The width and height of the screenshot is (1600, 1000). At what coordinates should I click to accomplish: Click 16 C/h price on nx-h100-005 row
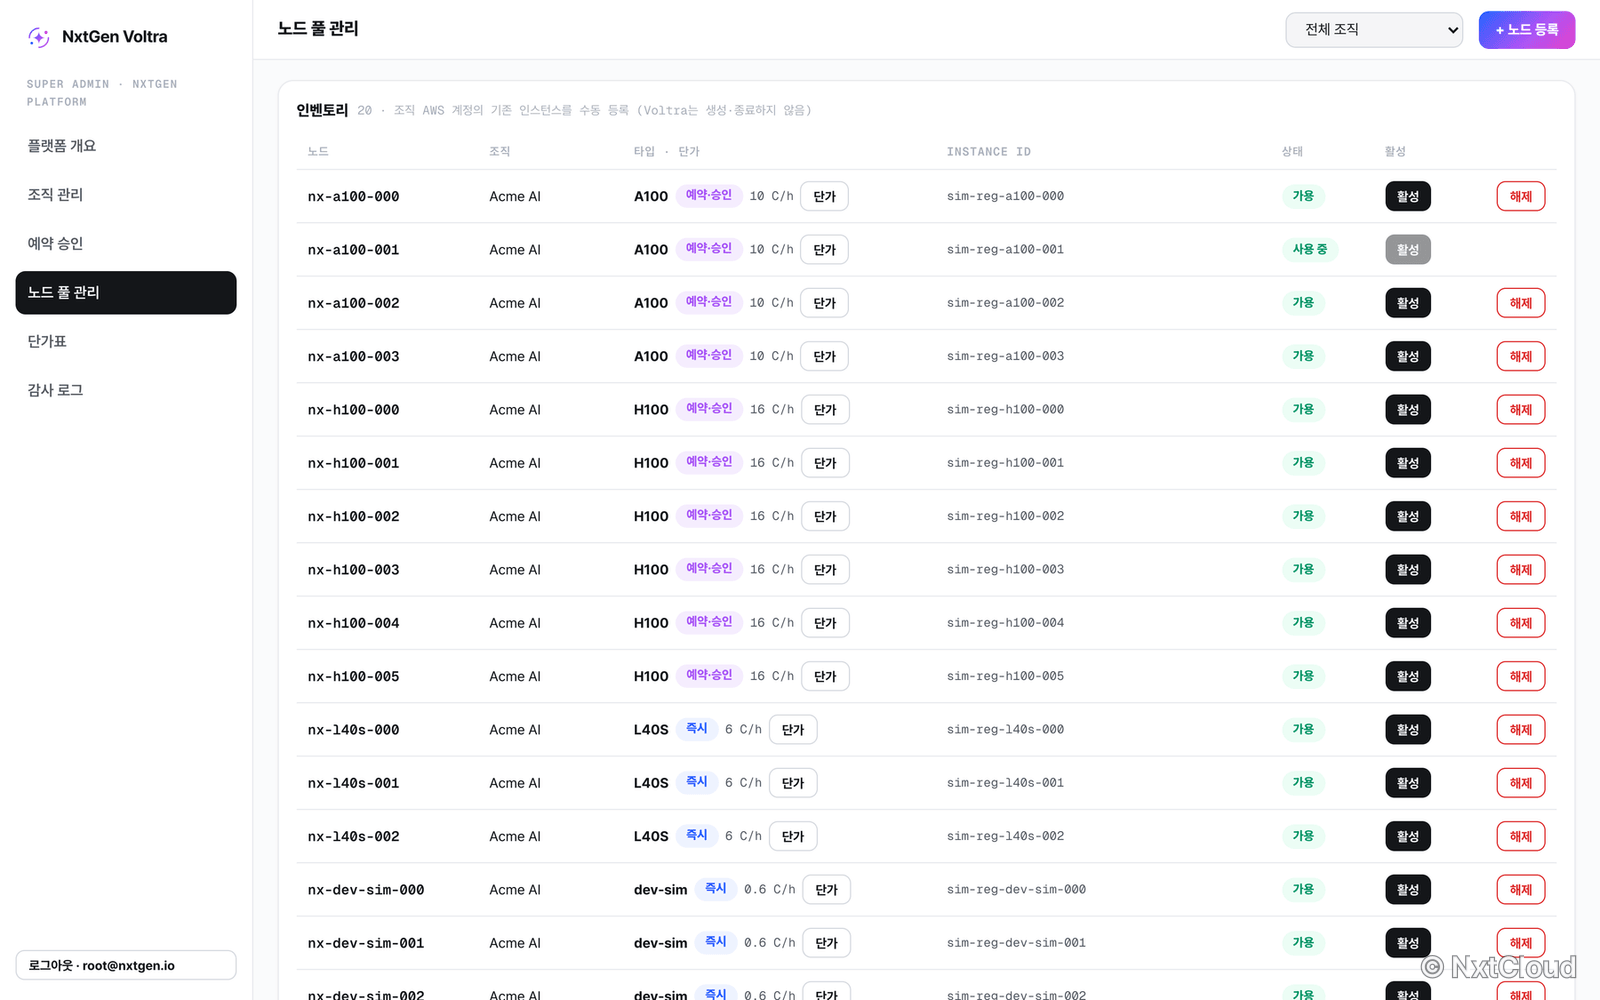coord(772,676)
